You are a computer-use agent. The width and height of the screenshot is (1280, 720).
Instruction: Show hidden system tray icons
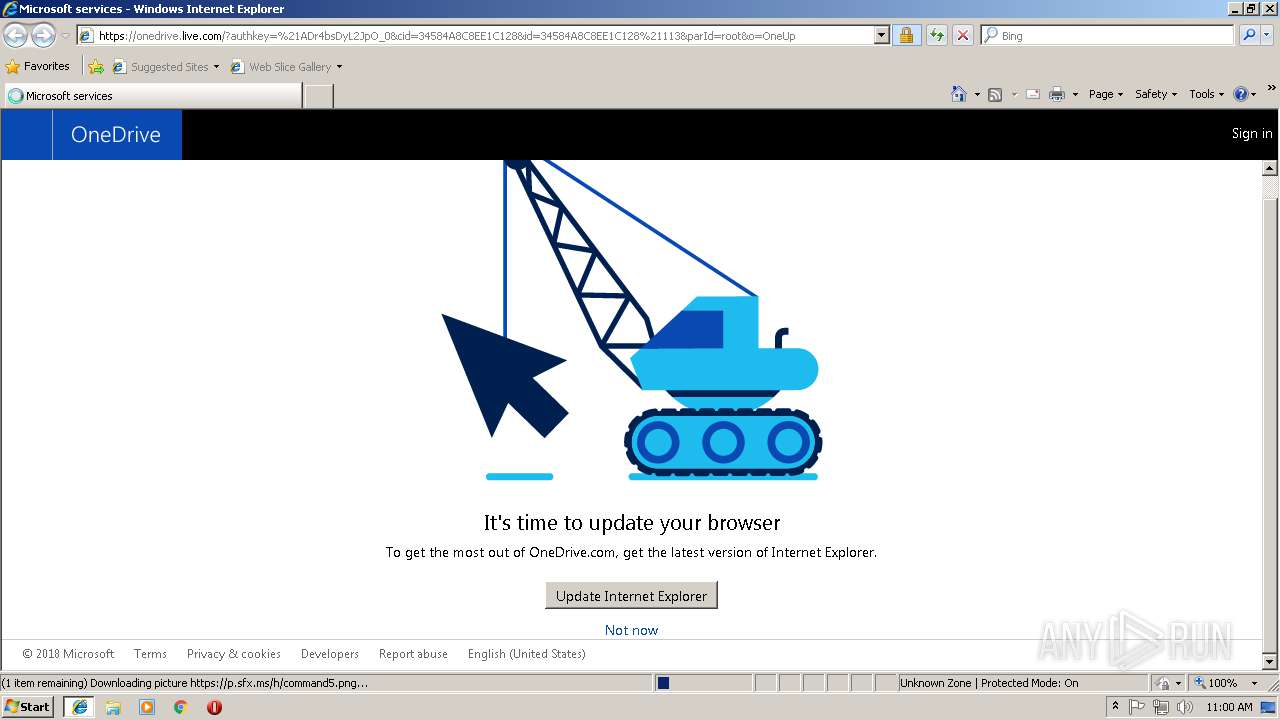1115,707
